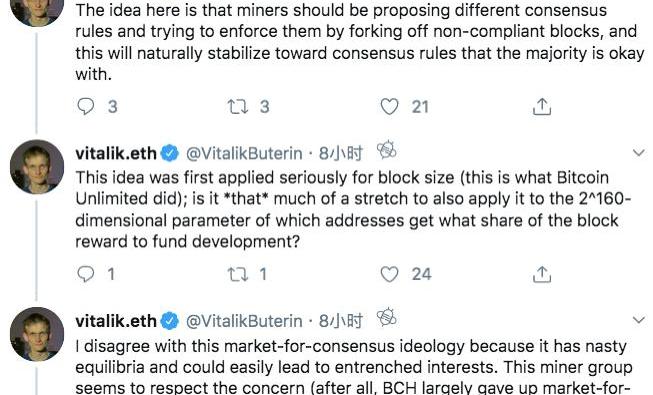Open @VitalikButerin handle on market-for-consensus tweet
Image resolution: width=653 pixels, height=395 pixels.
(x=244, y=321)
